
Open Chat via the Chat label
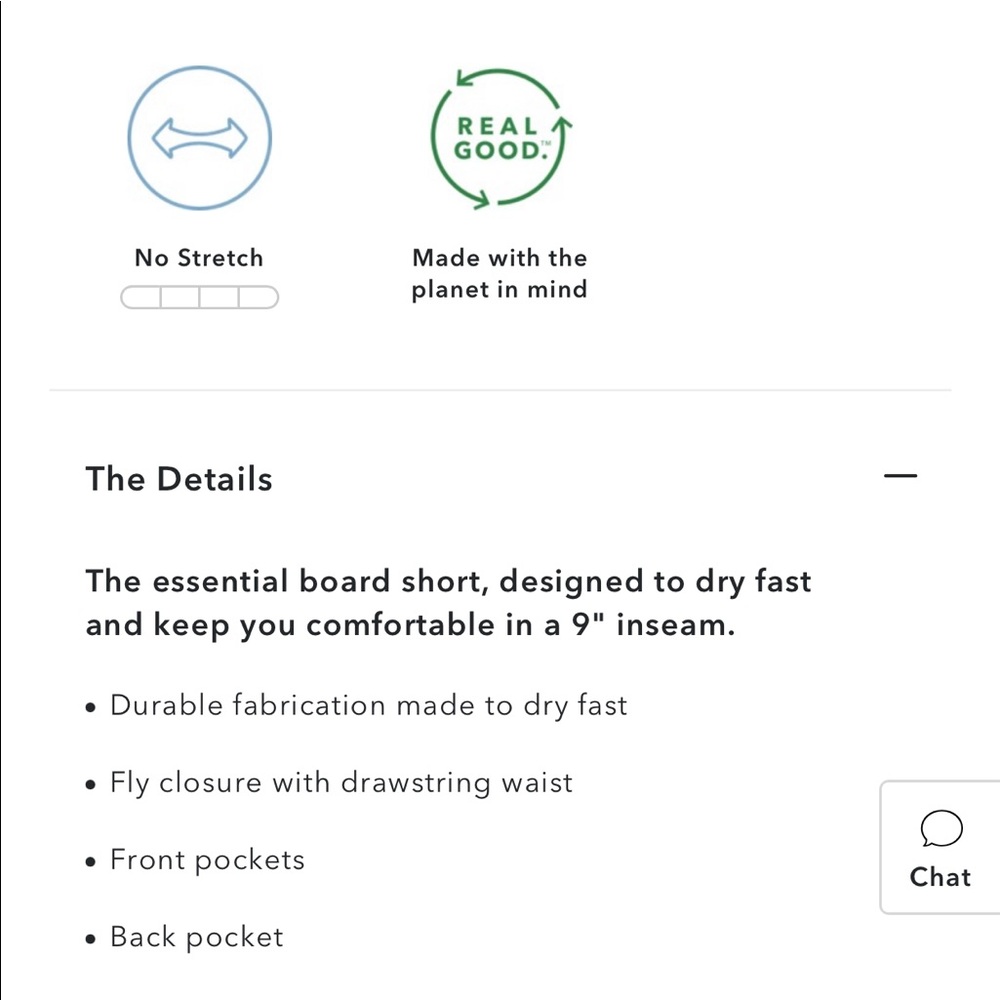pyautogui.click(x=940, y=877)
